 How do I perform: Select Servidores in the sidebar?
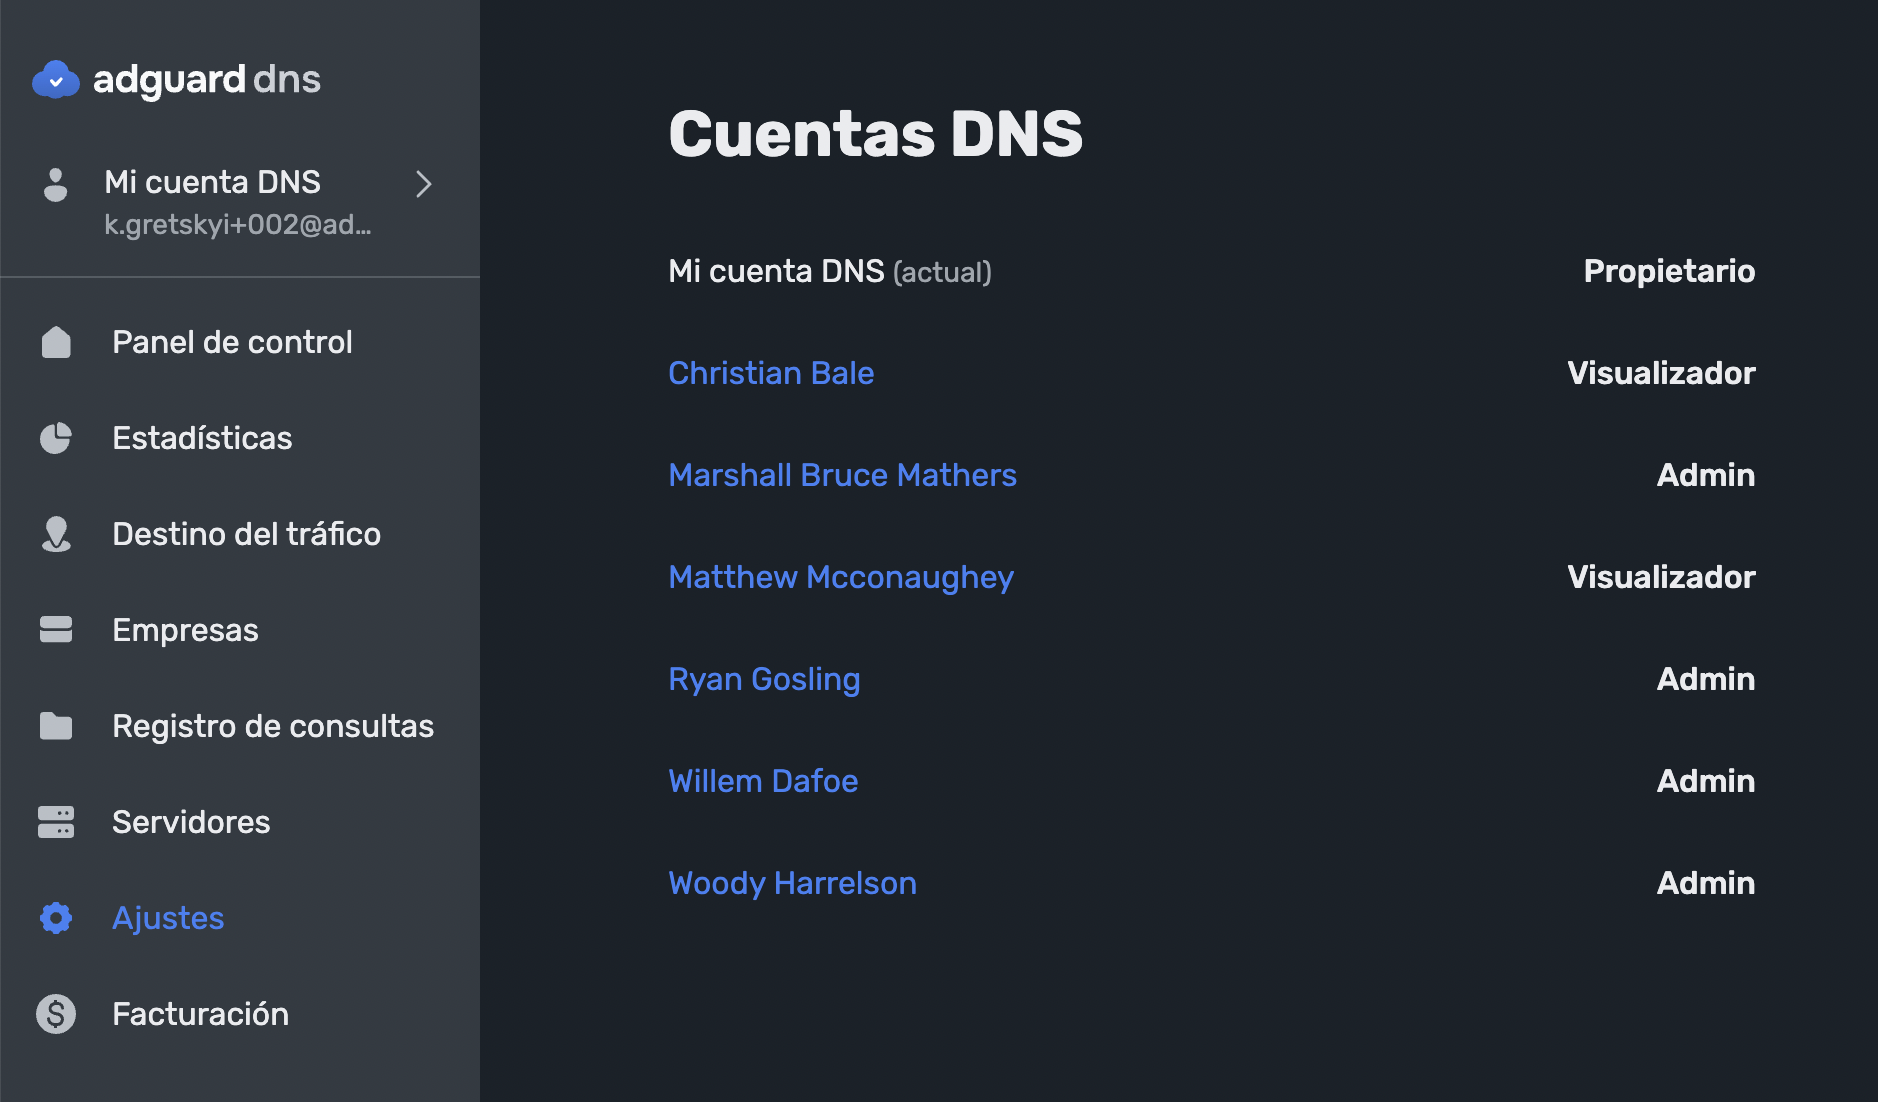(x=191, y=822)
